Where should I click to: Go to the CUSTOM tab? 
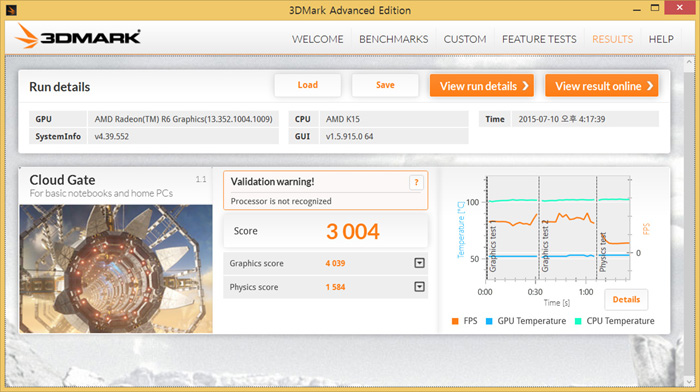click(465, 39)
